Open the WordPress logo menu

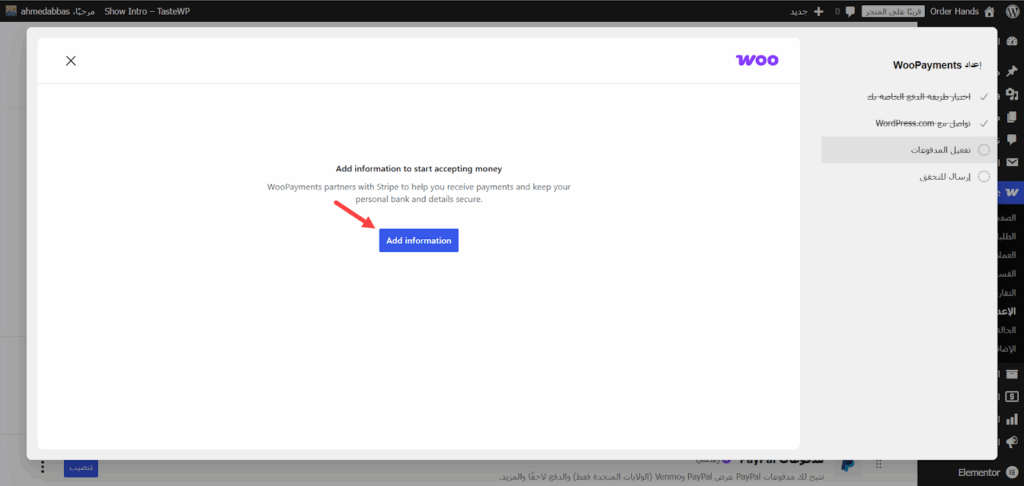[1010, 11]
